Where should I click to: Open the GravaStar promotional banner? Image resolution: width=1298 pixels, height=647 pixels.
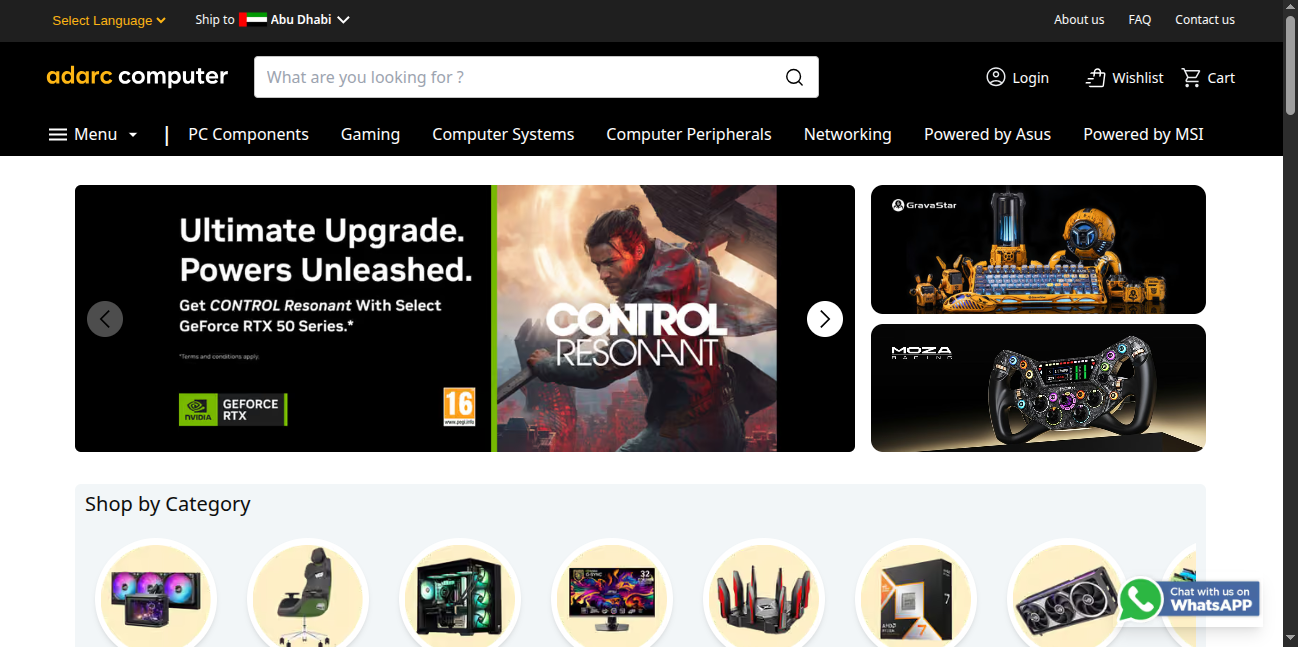point(1038,249)
